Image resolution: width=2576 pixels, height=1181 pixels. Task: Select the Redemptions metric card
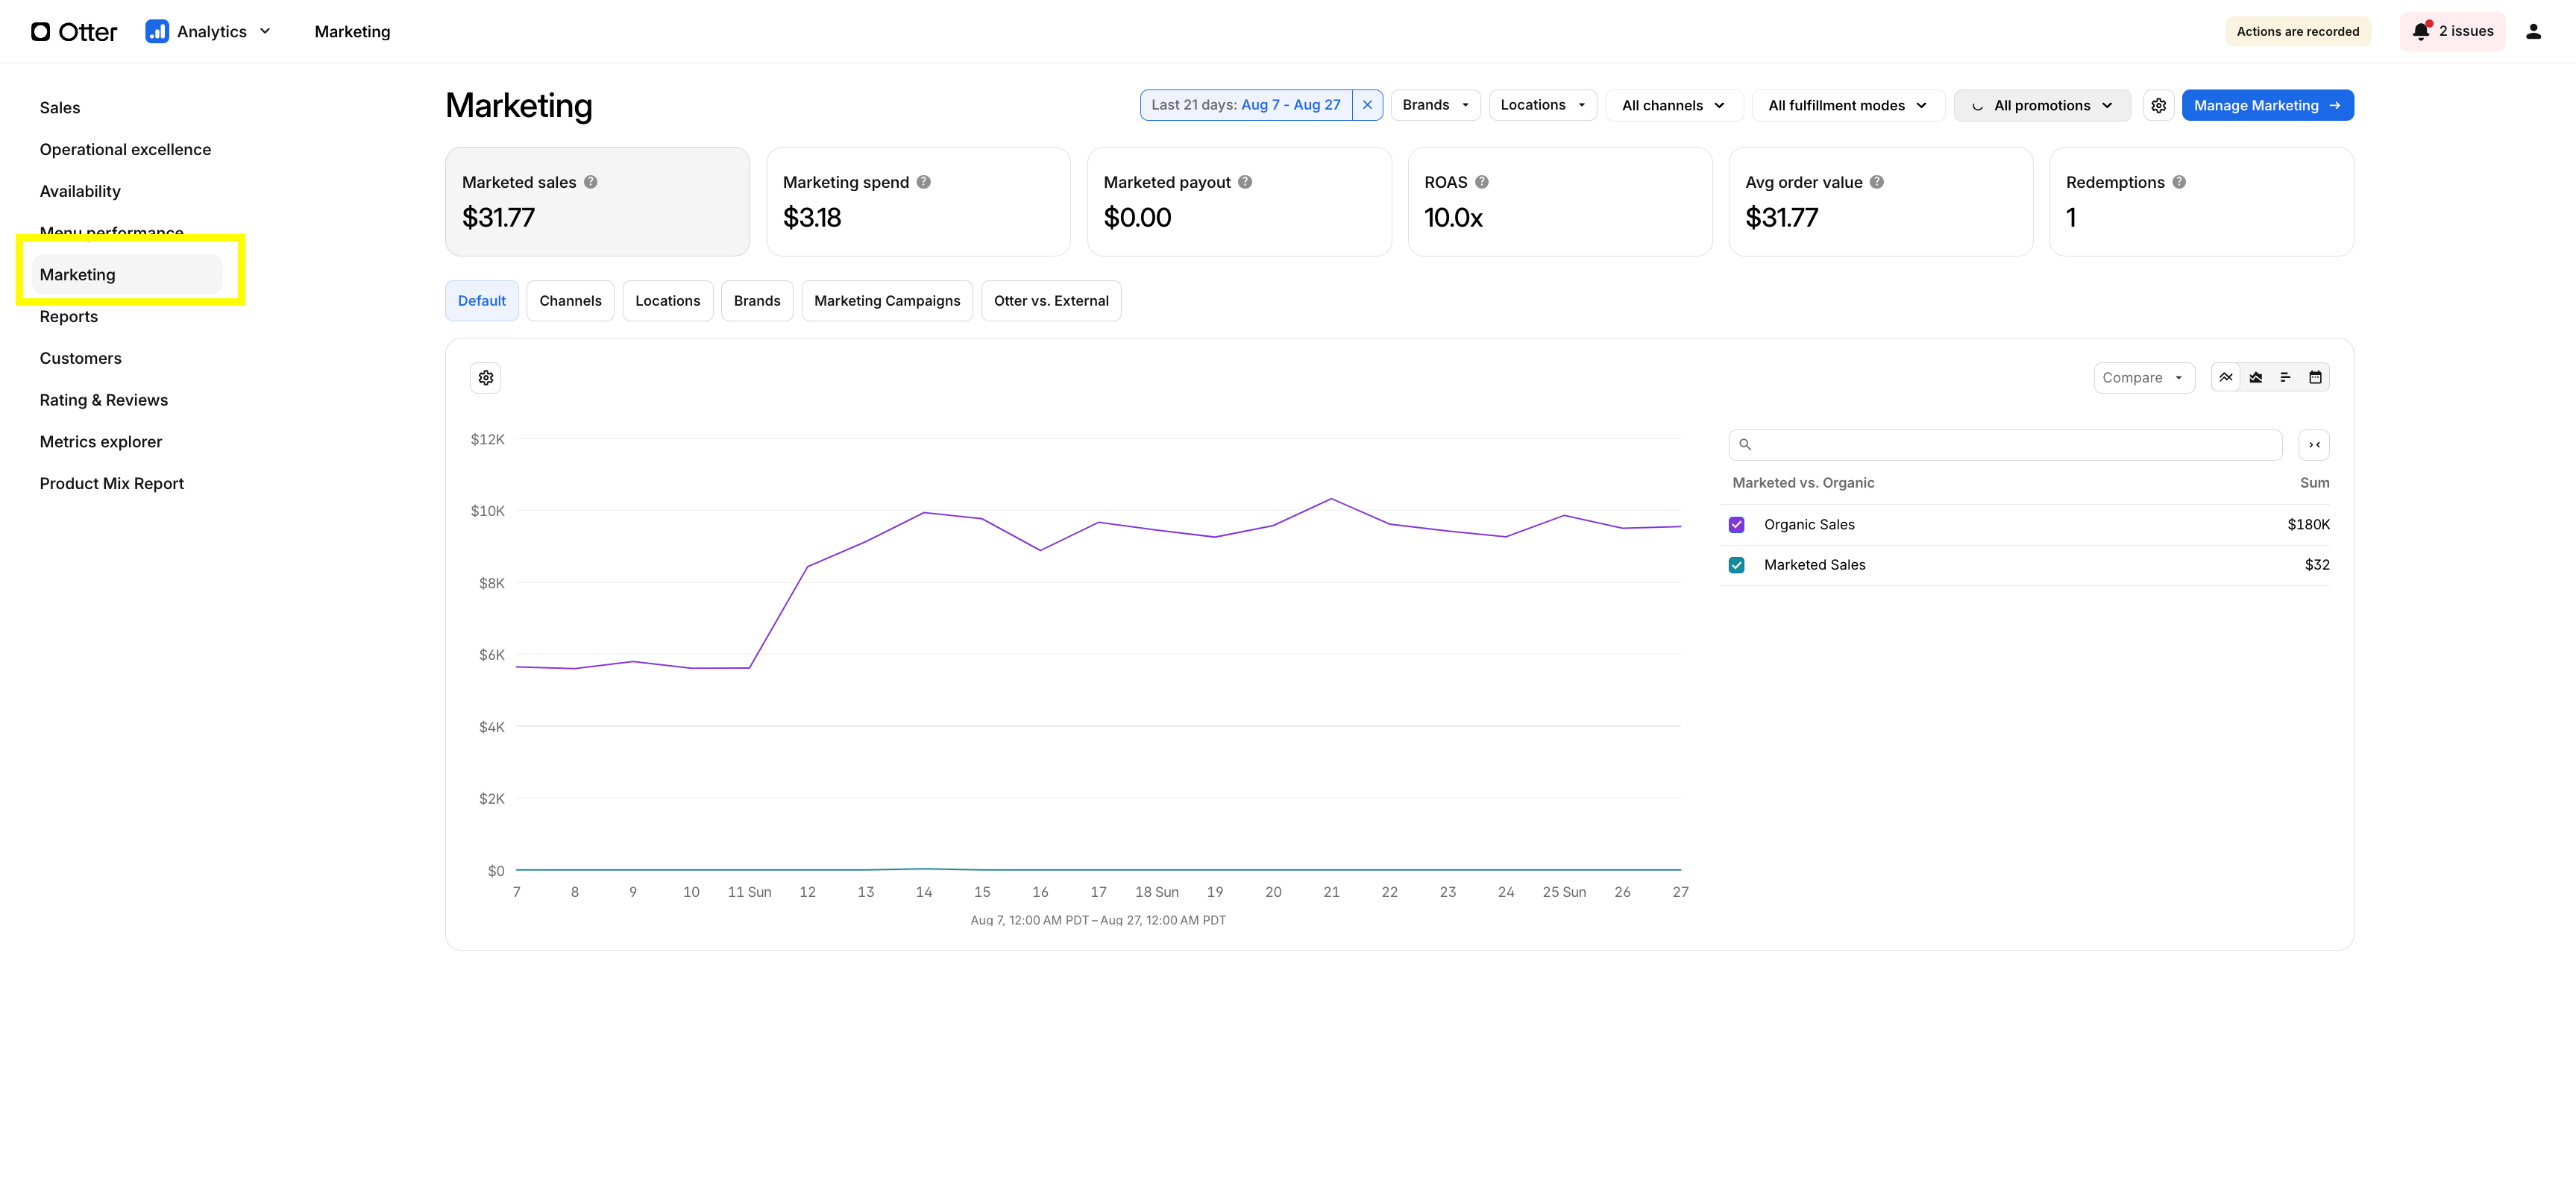[x=2202, y=202]
